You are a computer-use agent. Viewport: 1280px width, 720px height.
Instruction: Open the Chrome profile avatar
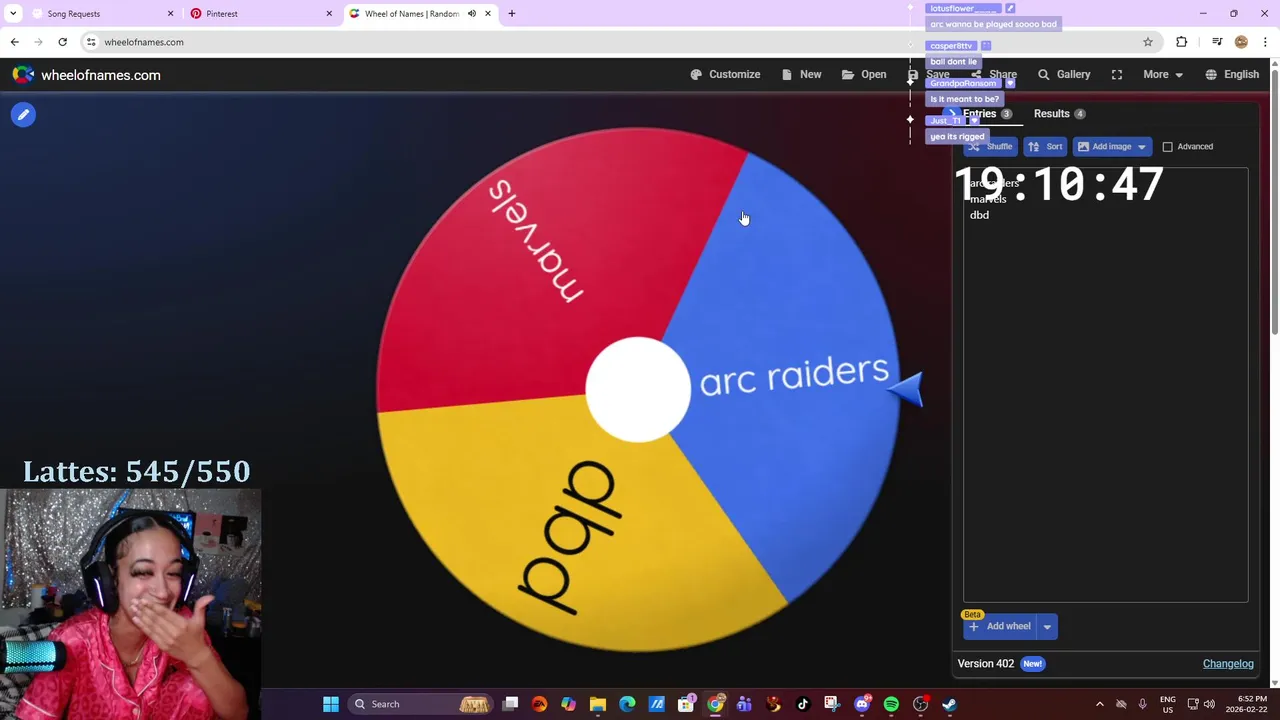1241,42
